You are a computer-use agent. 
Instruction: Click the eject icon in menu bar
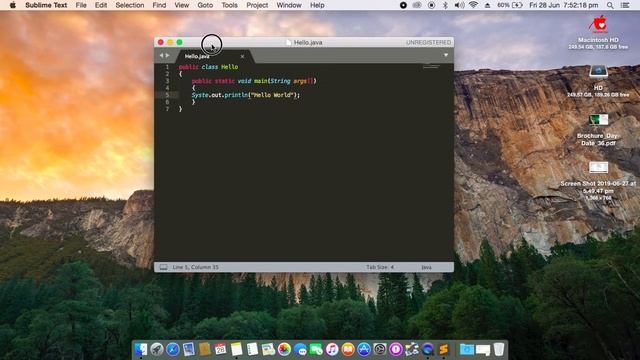point(487,5)
